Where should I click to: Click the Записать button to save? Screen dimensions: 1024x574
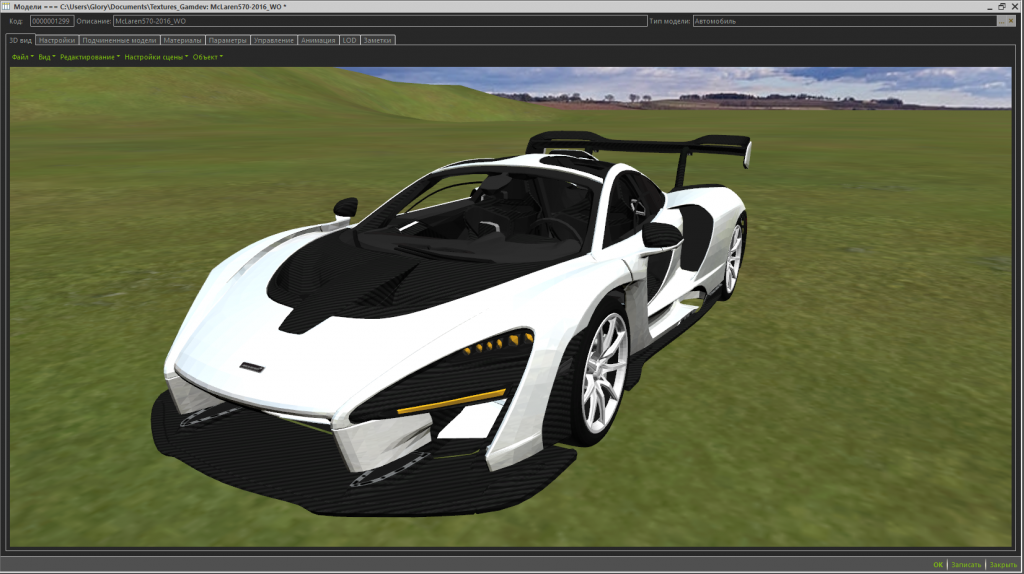point(966,565)
